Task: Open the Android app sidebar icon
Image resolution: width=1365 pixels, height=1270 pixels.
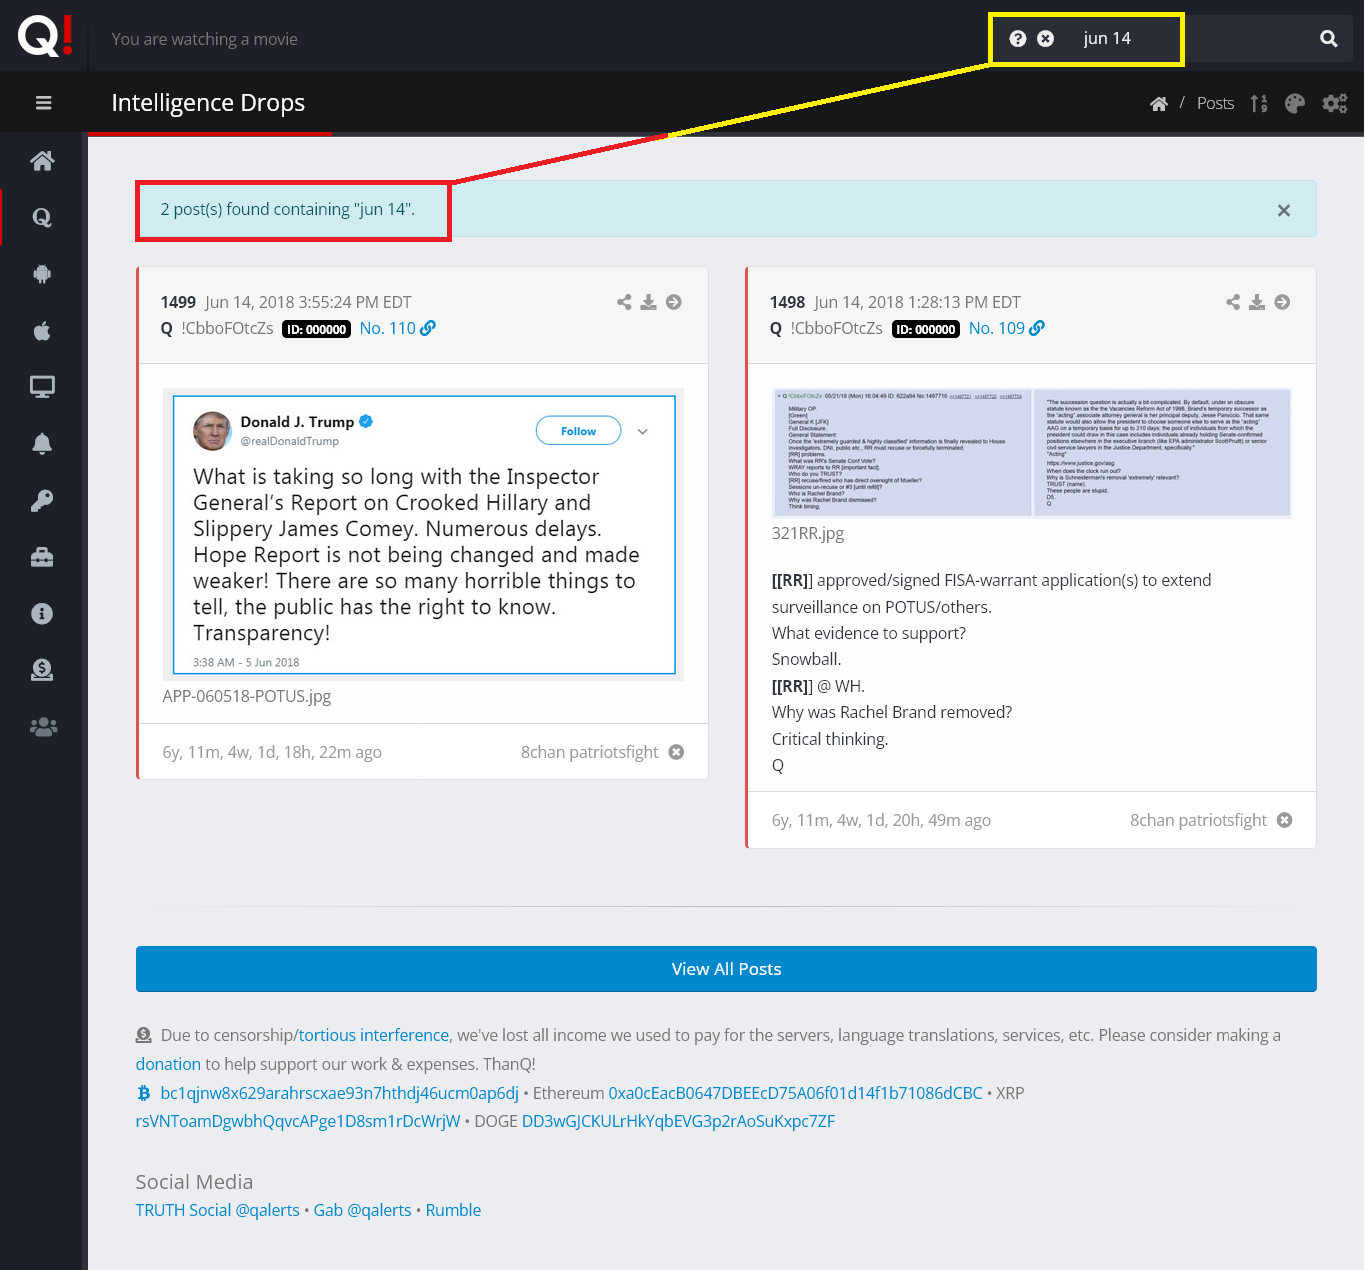Action: pyautogui.click(x=42, y=274)
